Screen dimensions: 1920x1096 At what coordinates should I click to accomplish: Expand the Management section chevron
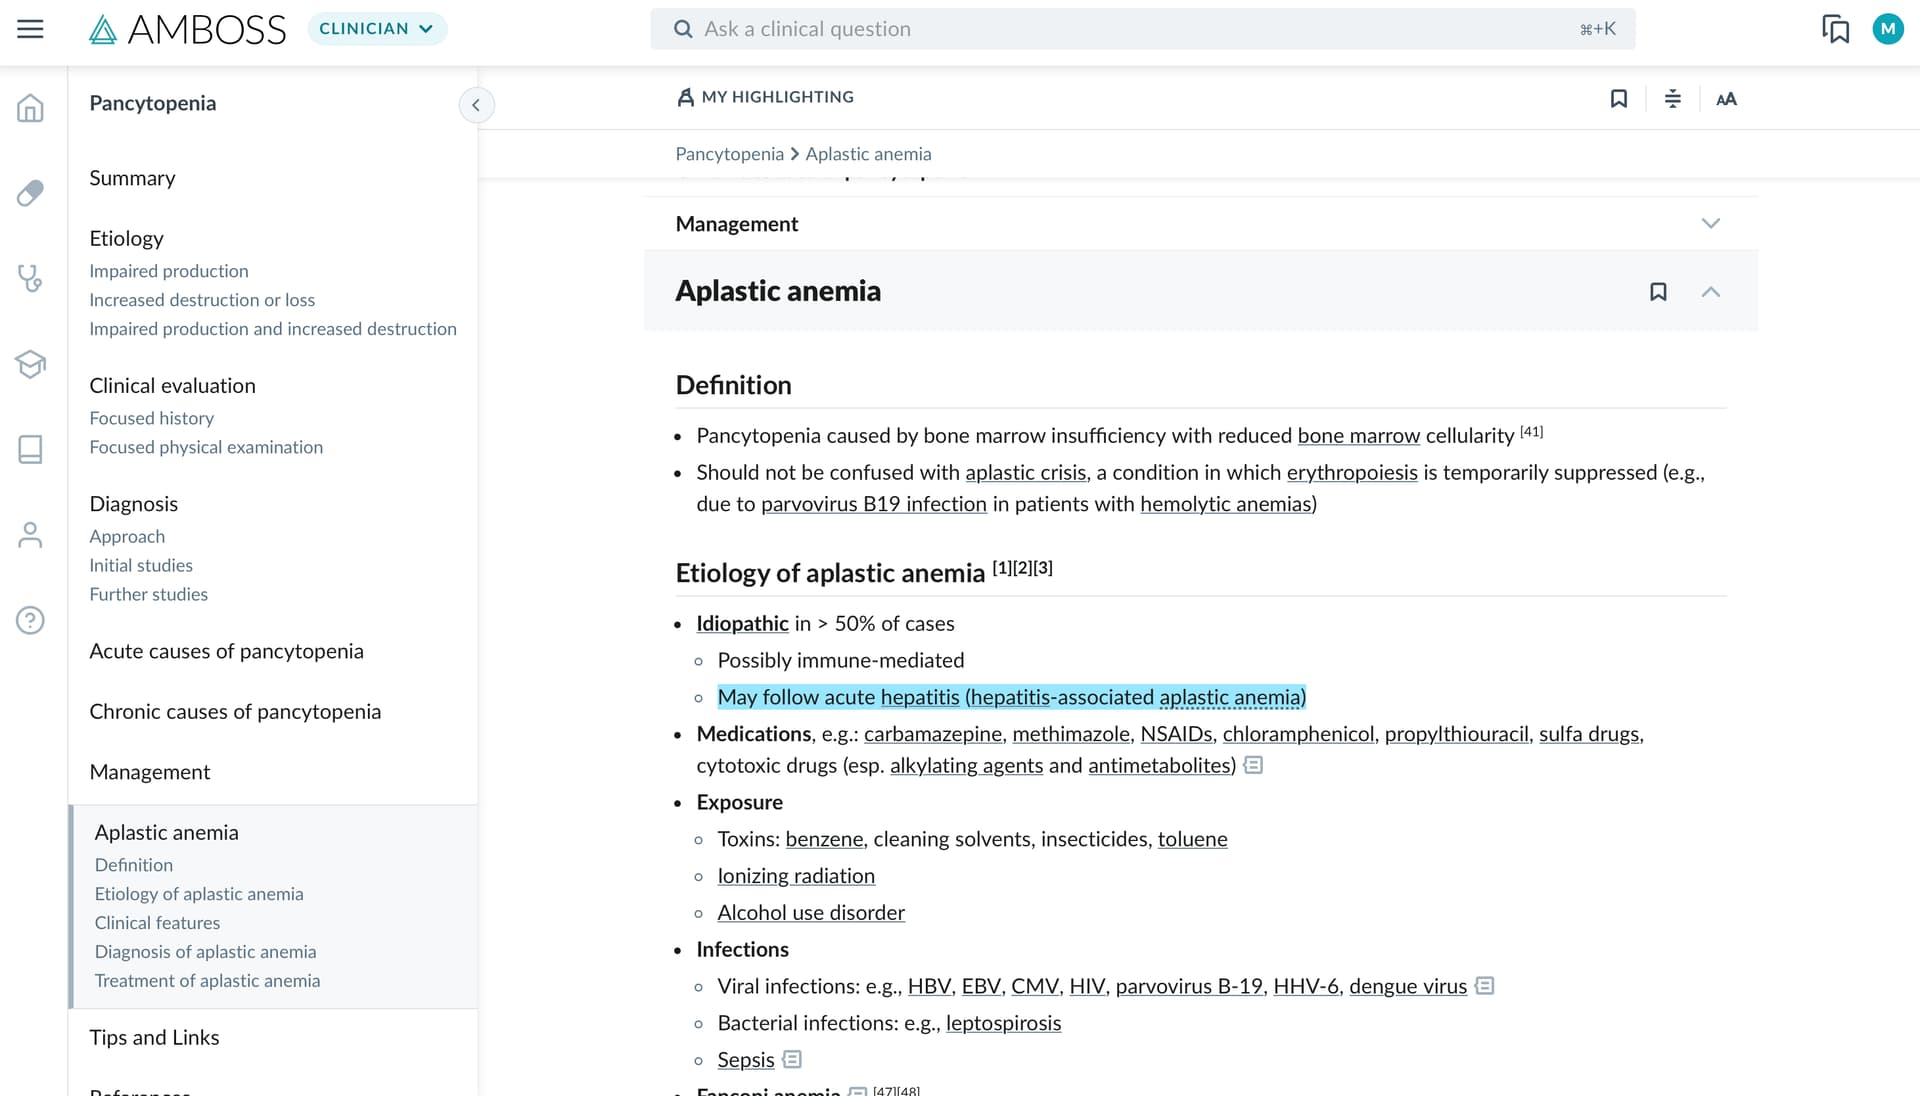coord(1710,224)
